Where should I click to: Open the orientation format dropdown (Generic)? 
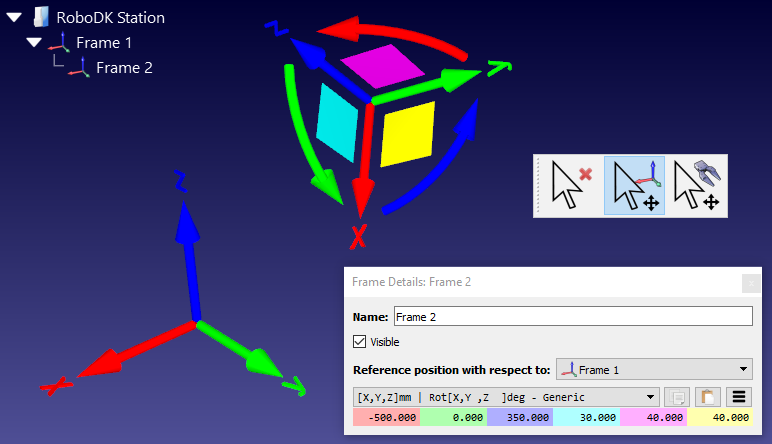[x=506, y=397]
